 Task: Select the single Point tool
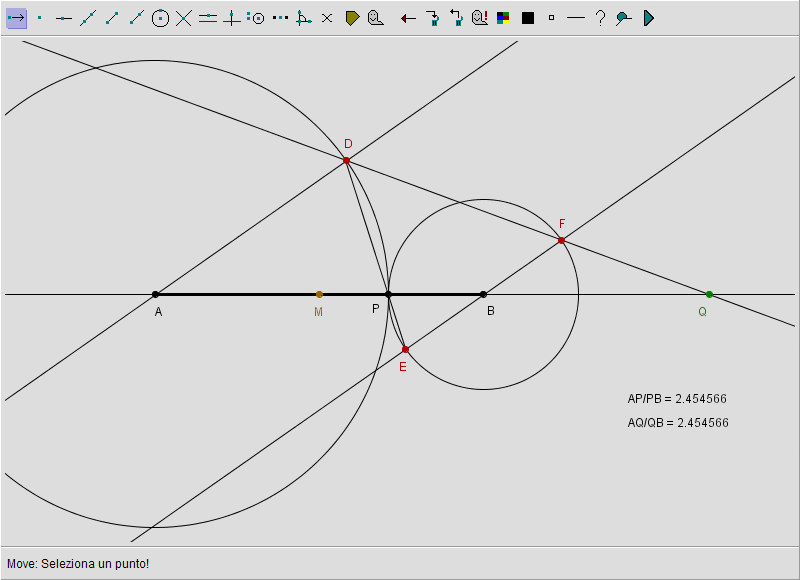[40, 18]
